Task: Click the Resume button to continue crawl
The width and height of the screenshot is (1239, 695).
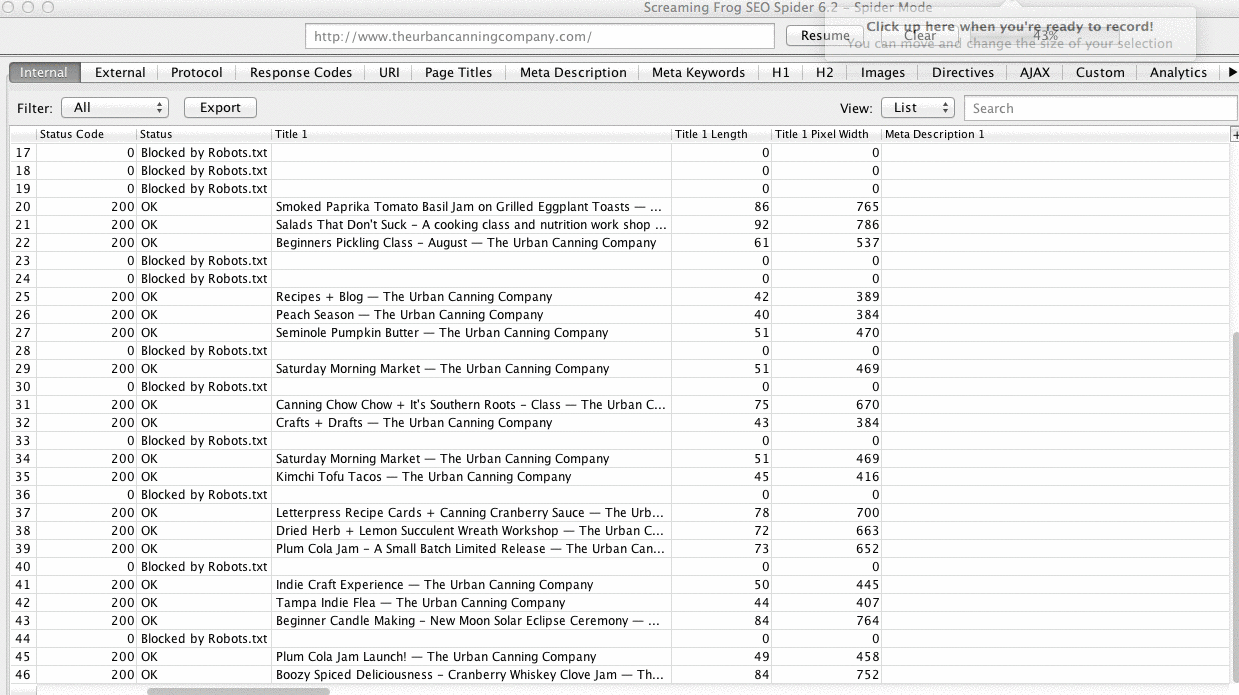Action: pos(825,36)
